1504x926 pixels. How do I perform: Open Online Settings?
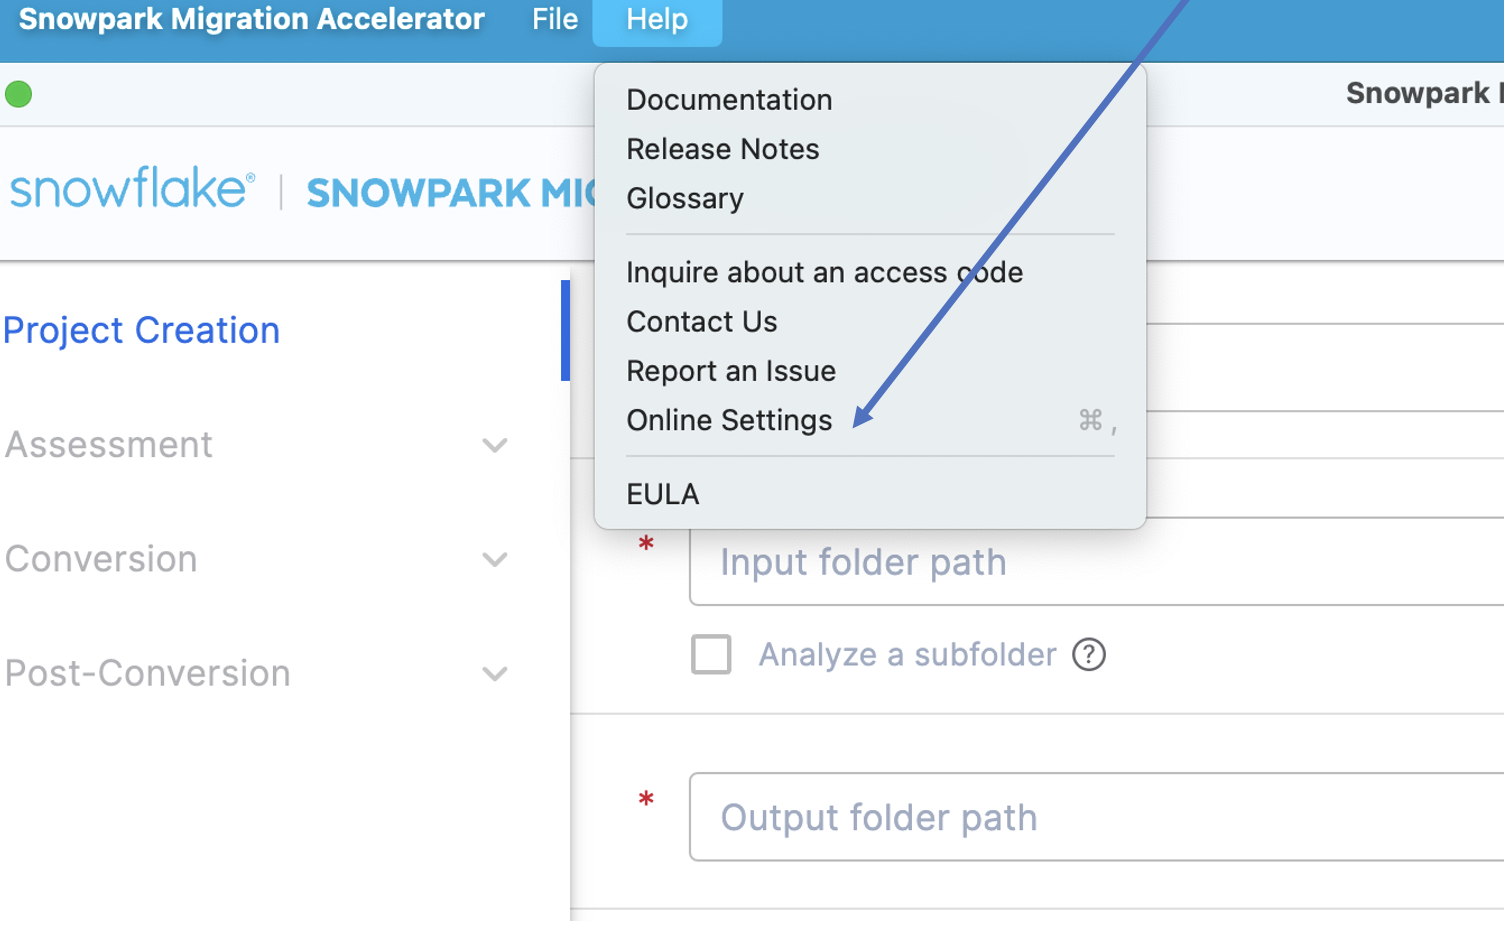click(x=729, y=420)
